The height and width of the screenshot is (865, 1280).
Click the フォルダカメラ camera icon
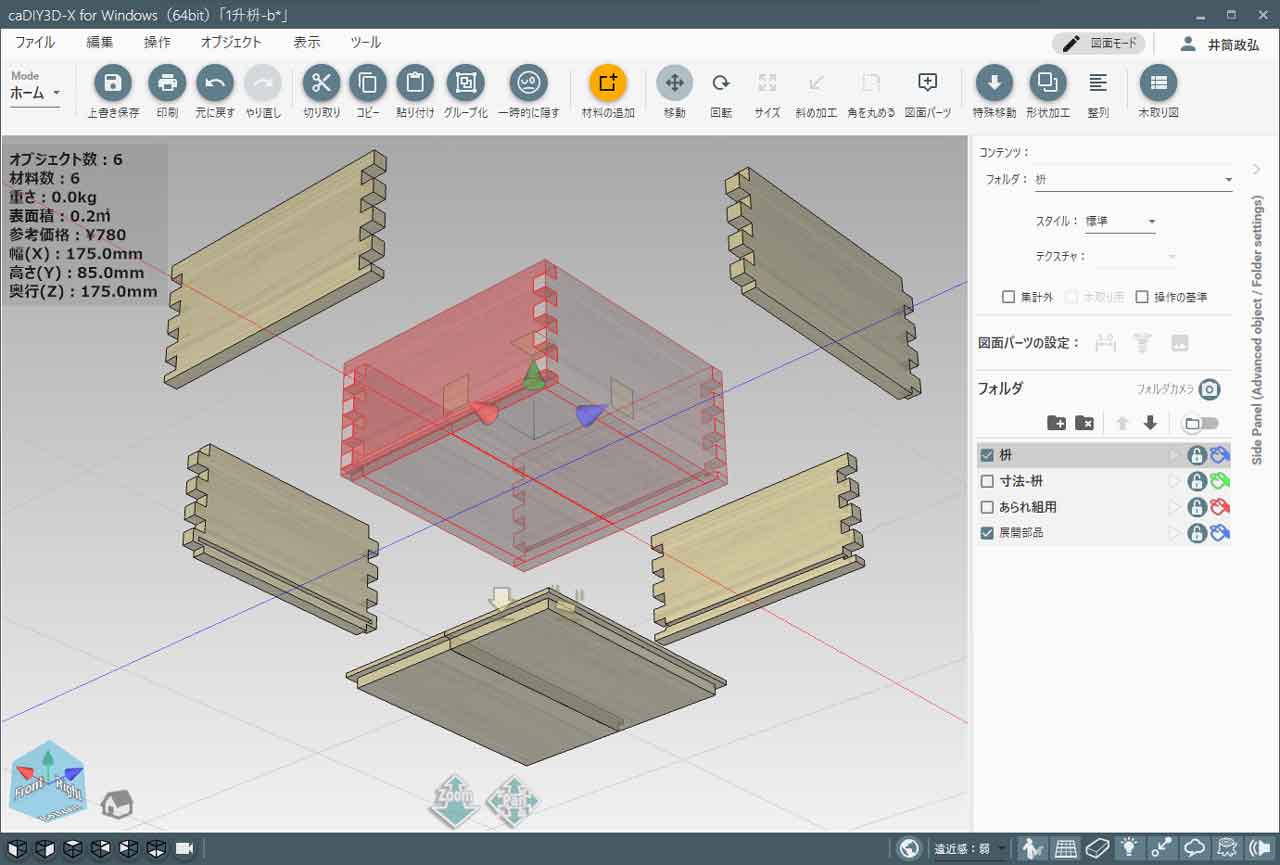pyautogui.click(x=1209, y=390)
